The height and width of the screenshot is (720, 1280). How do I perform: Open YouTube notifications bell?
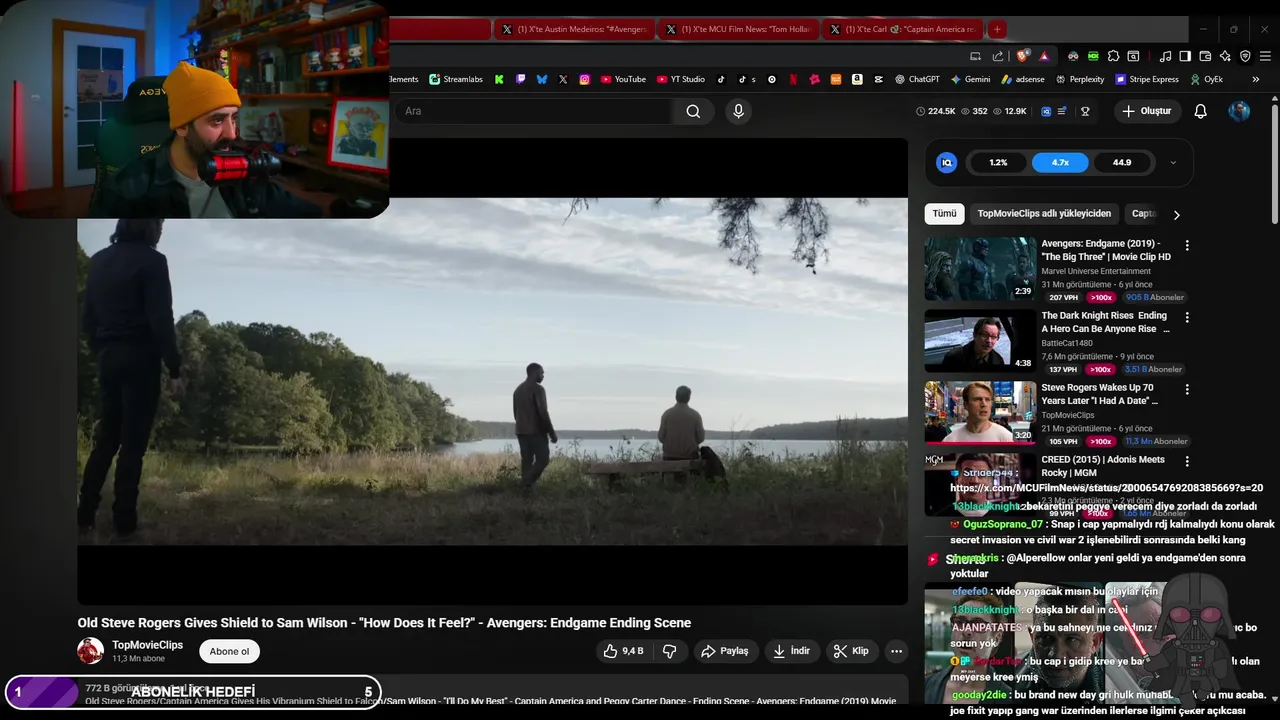click(1201, 111)
